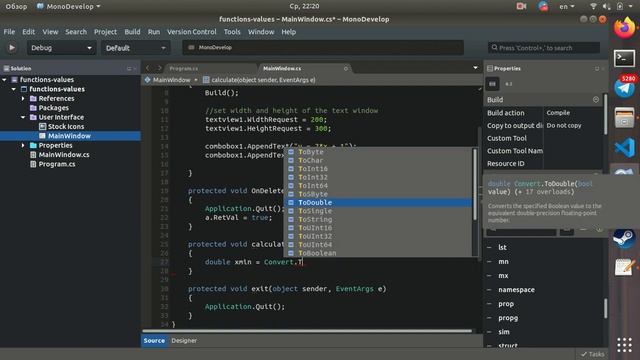Select the propg snippet in toolbox
The image size is (640, 360).
pyautogui.click(x=508, y=318)
